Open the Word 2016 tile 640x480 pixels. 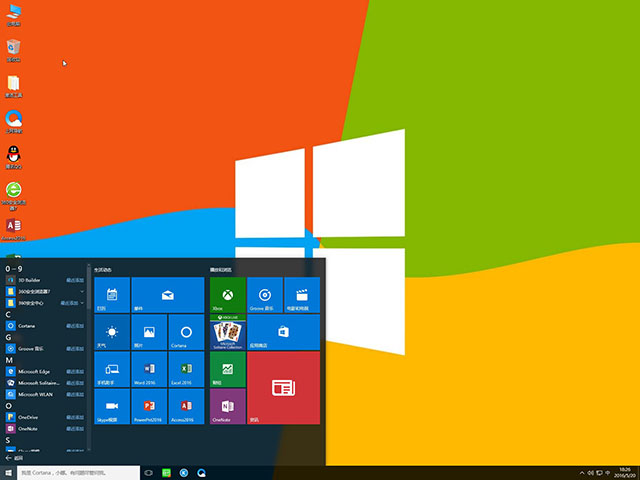pos(149,369)
